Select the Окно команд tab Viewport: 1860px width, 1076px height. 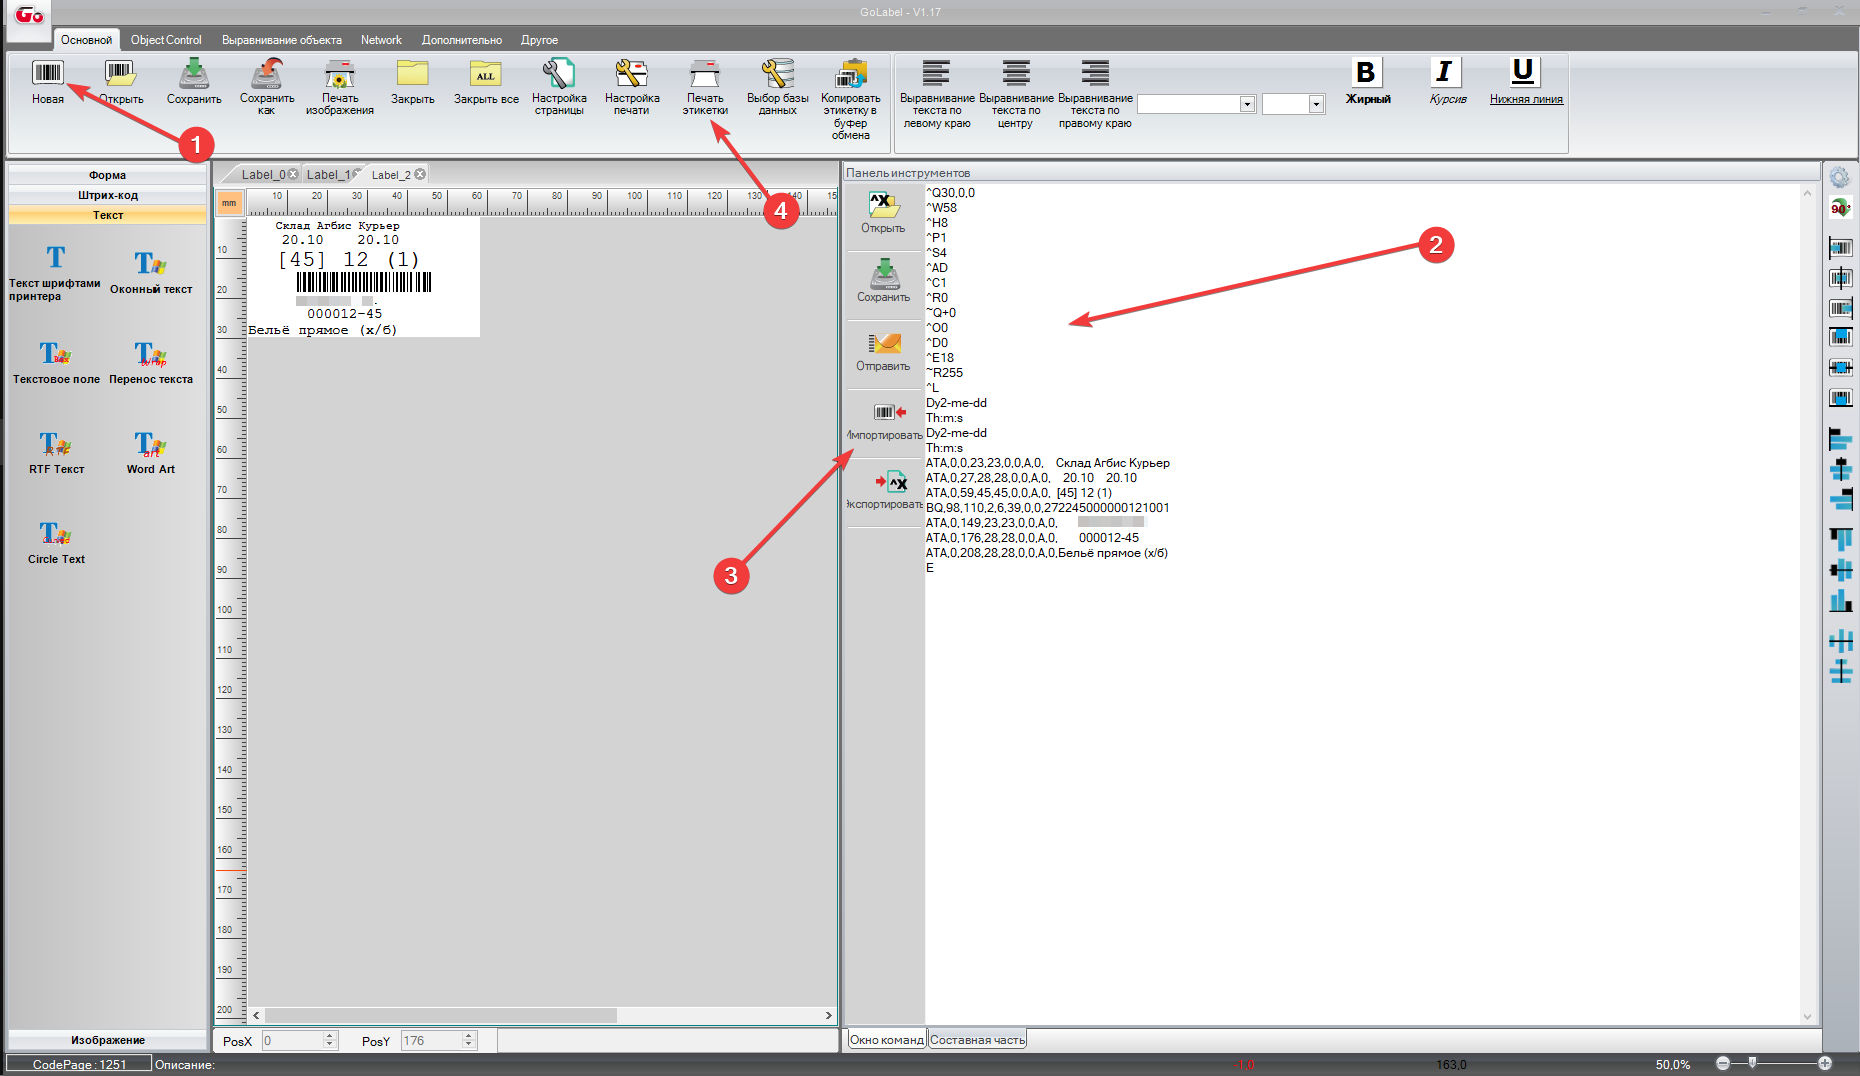[x=887, y=1040]
